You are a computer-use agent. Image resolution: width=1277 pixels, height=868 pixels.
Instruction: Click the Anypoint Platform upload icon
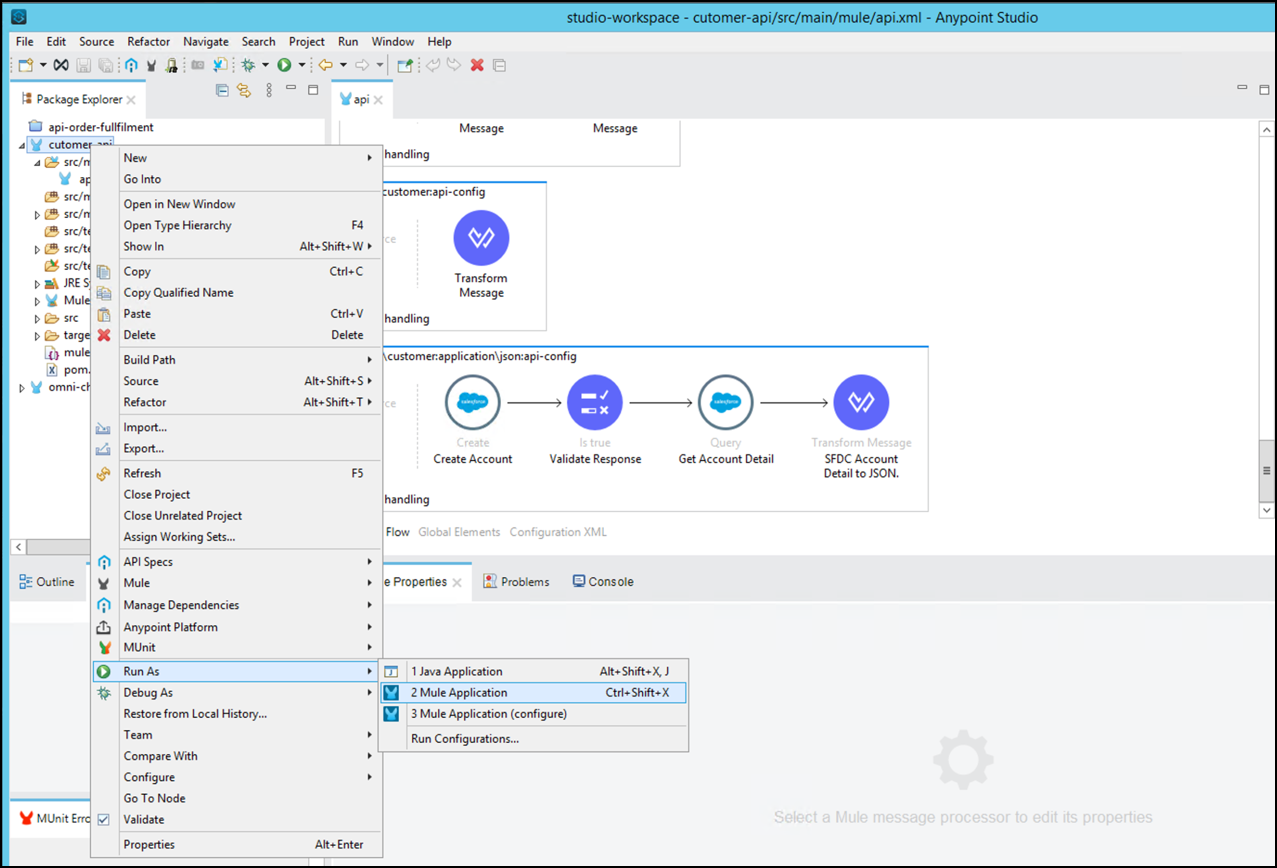104,627
